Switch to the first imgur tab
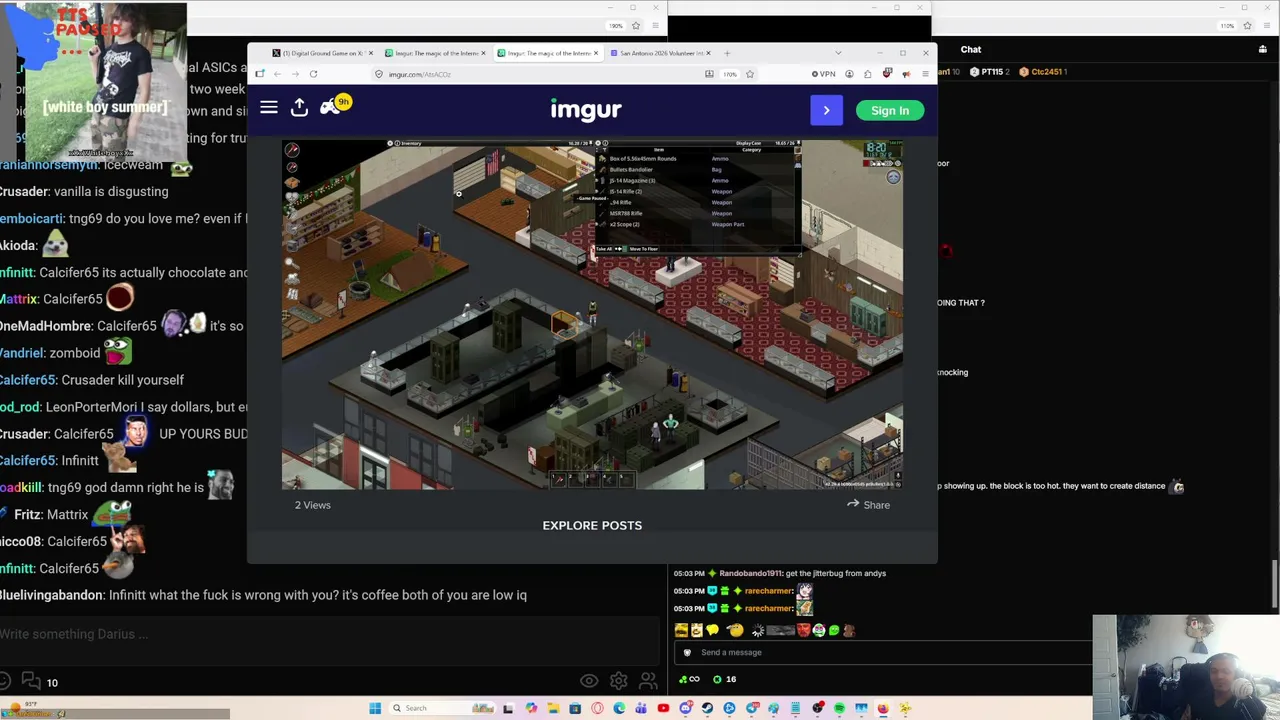 pos(436,53)
